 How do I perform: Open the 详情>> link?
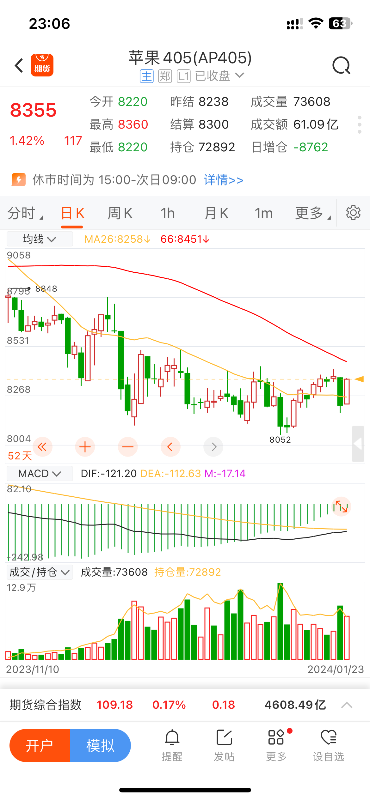pyautogui.click(x=224, y=180)
